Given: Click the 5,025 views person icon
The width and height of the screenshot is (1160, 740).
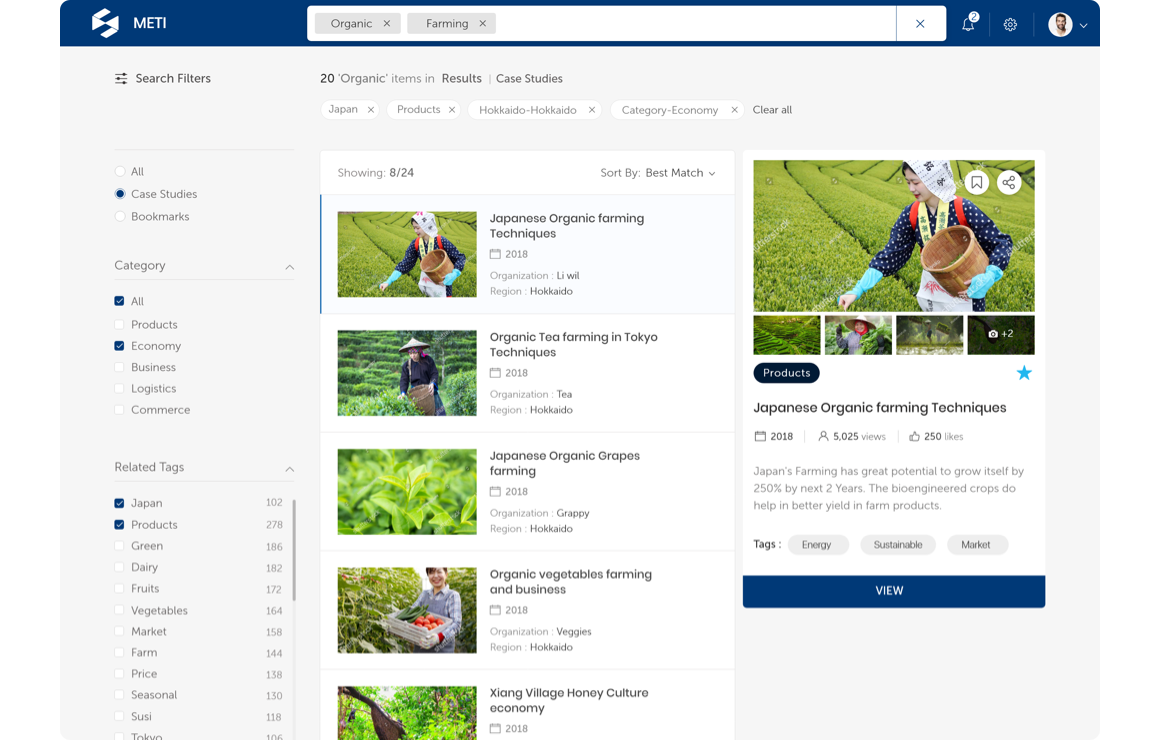Looking at the screenshot, I should pos(823,437).
